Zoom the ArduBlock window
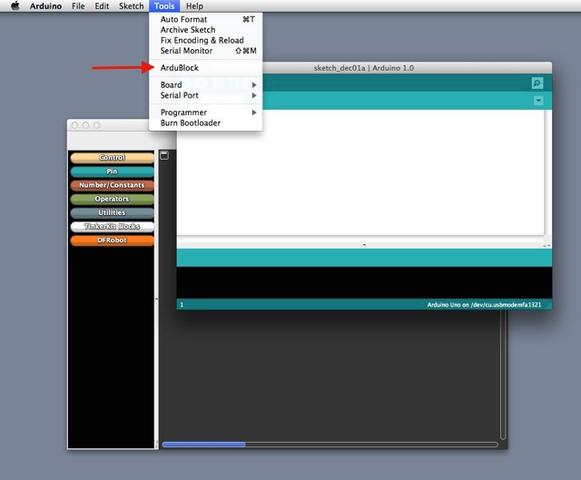Screen dimensions: 581x480 pyautogui.click(x=97, y=125)
